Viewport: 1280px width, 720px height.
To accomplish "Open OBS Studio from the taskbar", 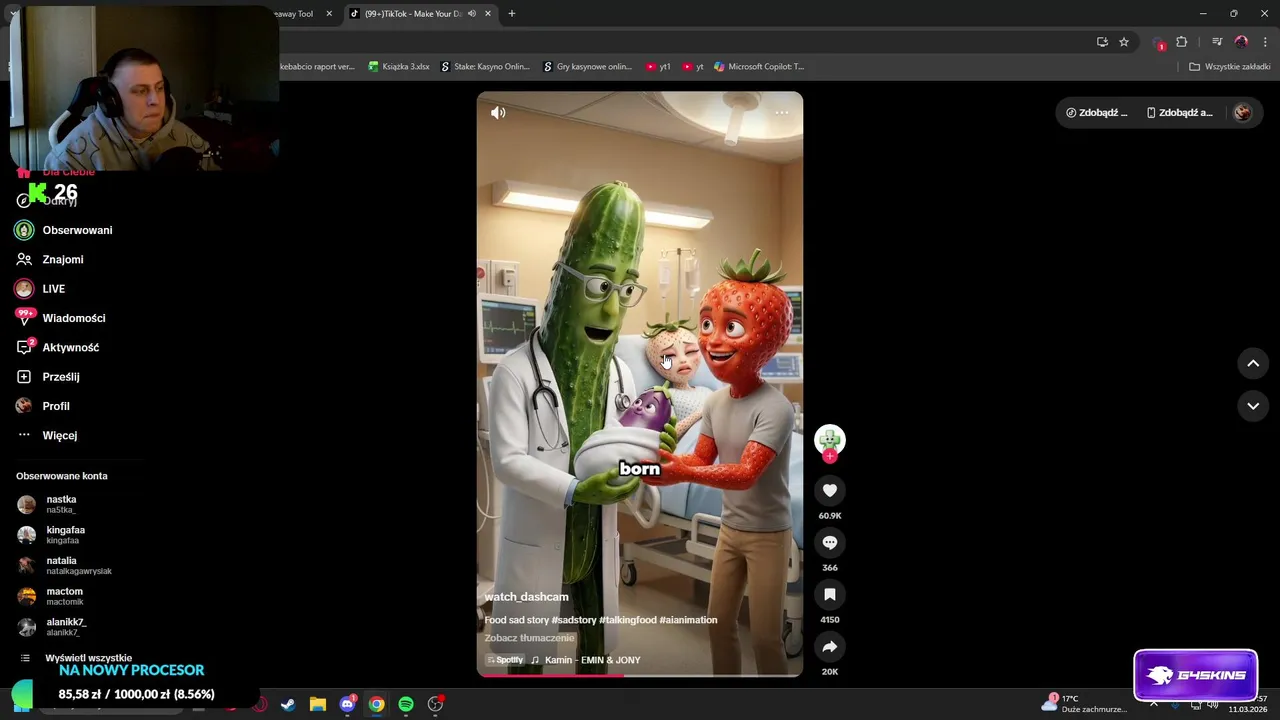I will point(435,704).
